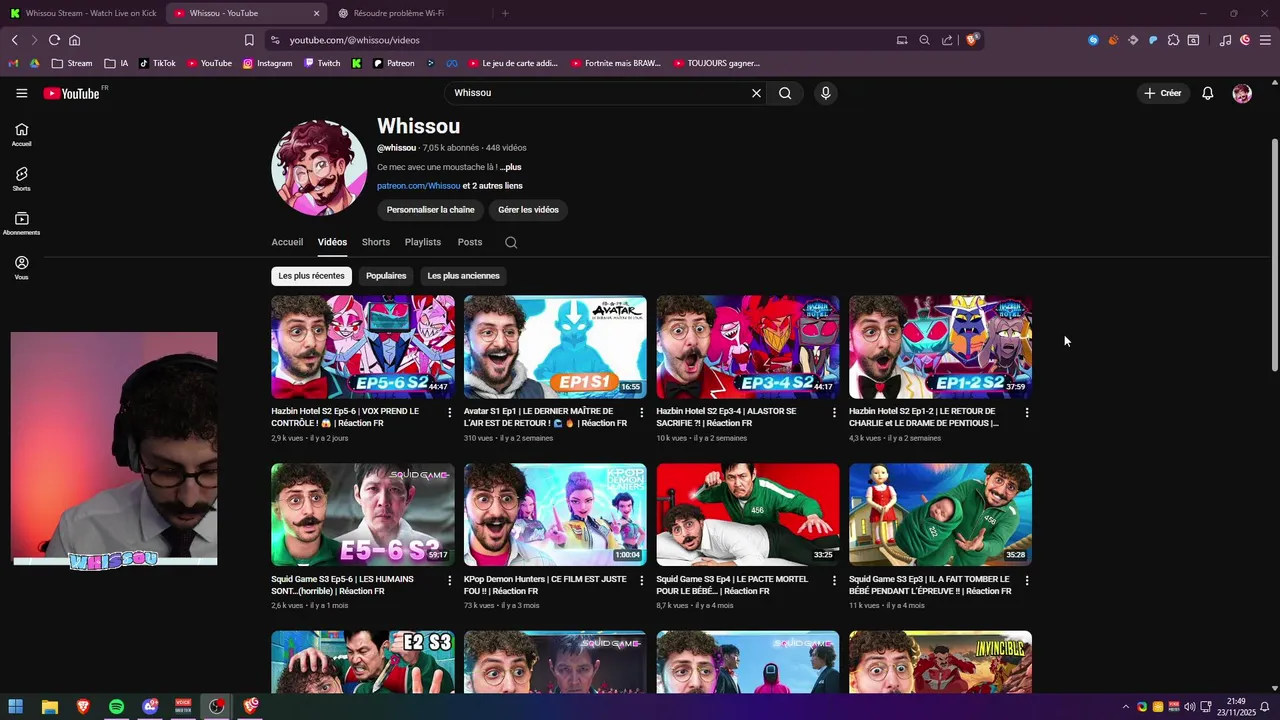This screenshot has height=720, width=1280.
Task: Open the KPop Demon Hunters video thumbnail
Action: click(x=555, y=515)
